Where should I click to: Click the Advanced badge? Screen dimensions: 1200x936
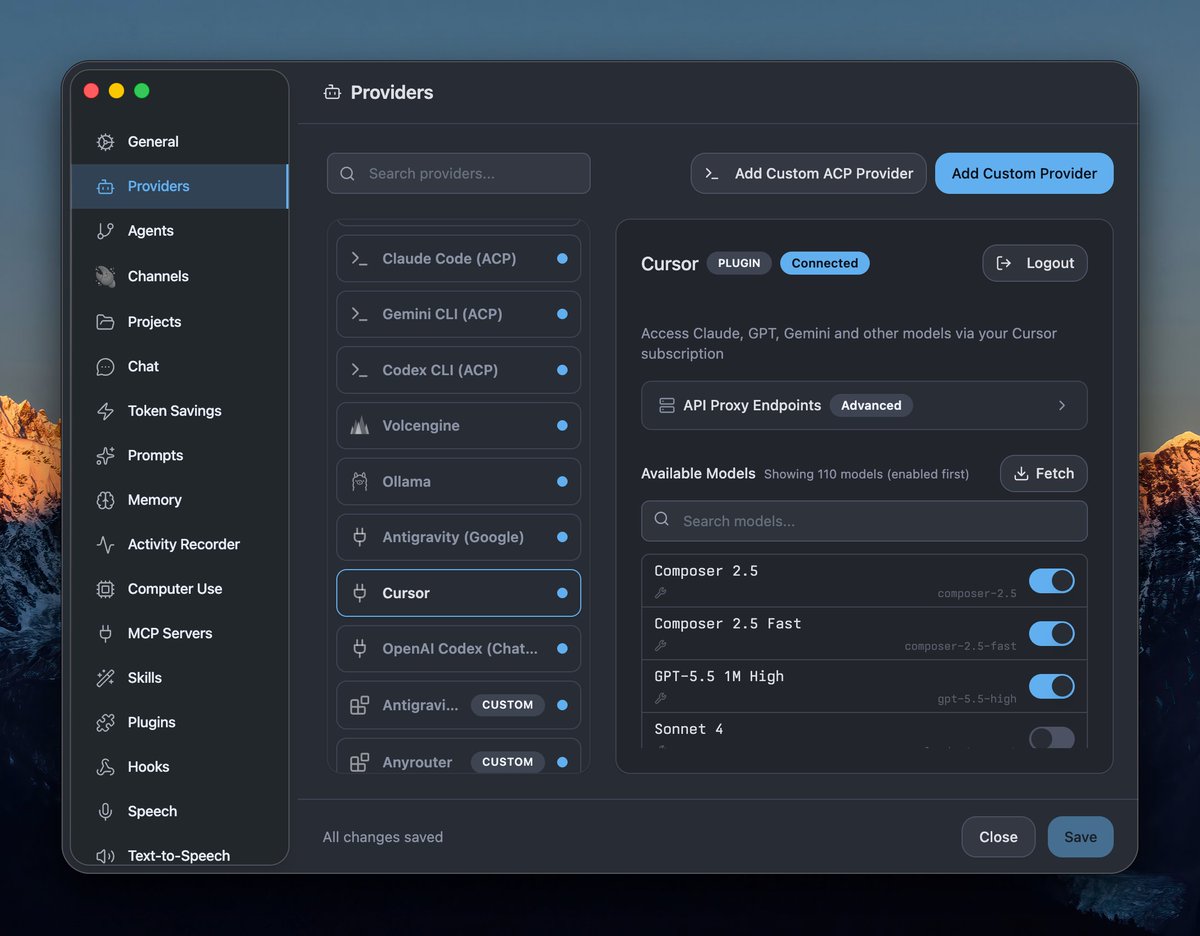(x=871, y=406)
